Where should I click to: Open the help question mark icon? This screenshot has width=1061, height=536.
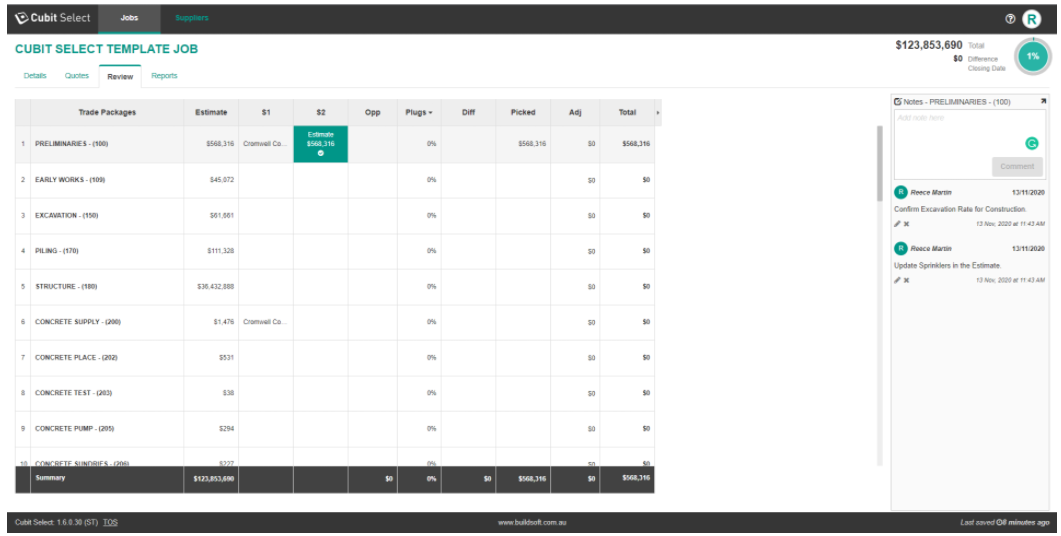(x=1010, y=18)
